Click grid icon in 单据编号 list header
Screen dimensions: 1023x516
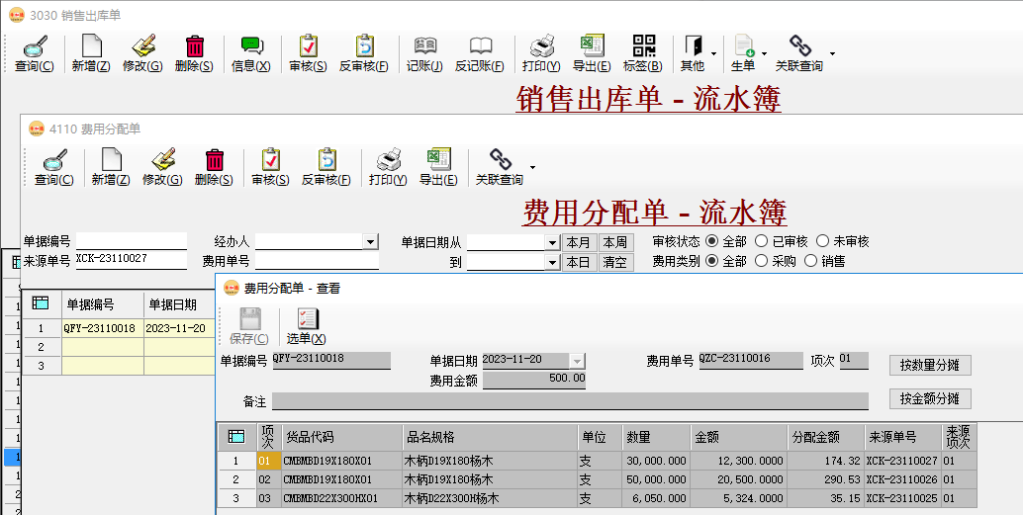[40, 303]
